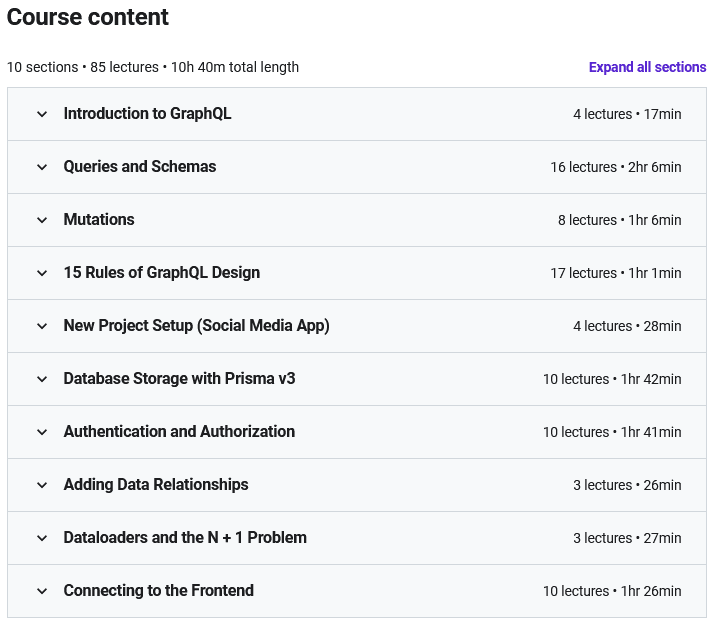Open the Queries and Schemas section
The height and width of the screenshot is (624, 712).
coord(139,167)
